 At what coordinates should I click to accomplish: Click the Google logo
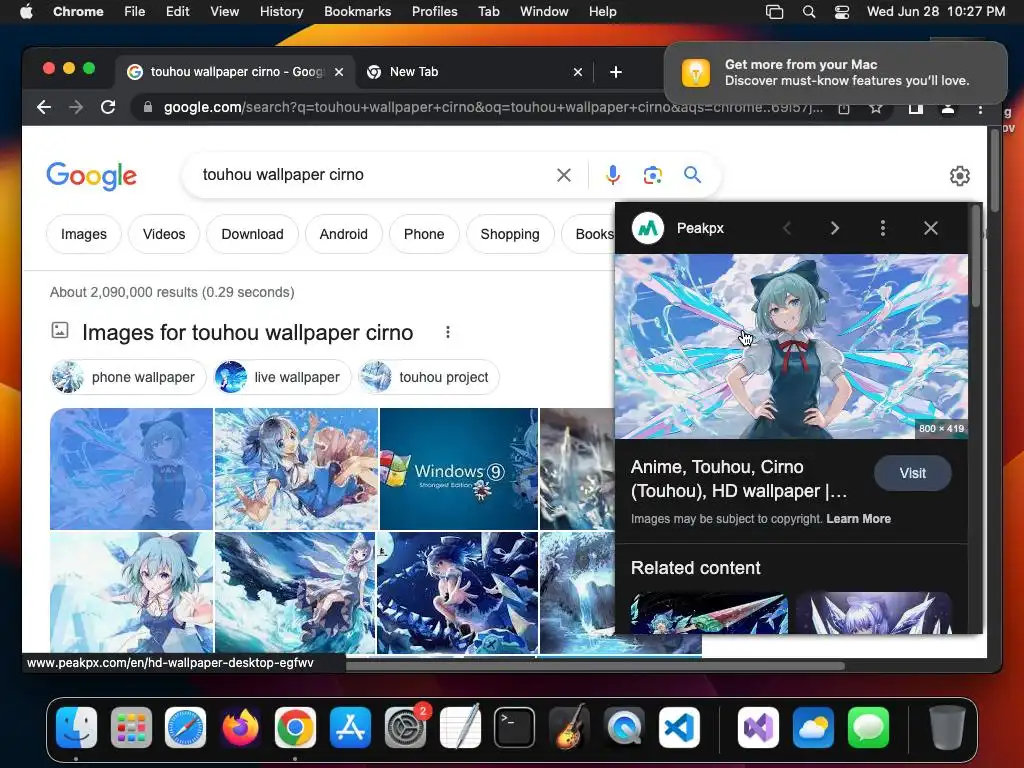pos(91,175)
